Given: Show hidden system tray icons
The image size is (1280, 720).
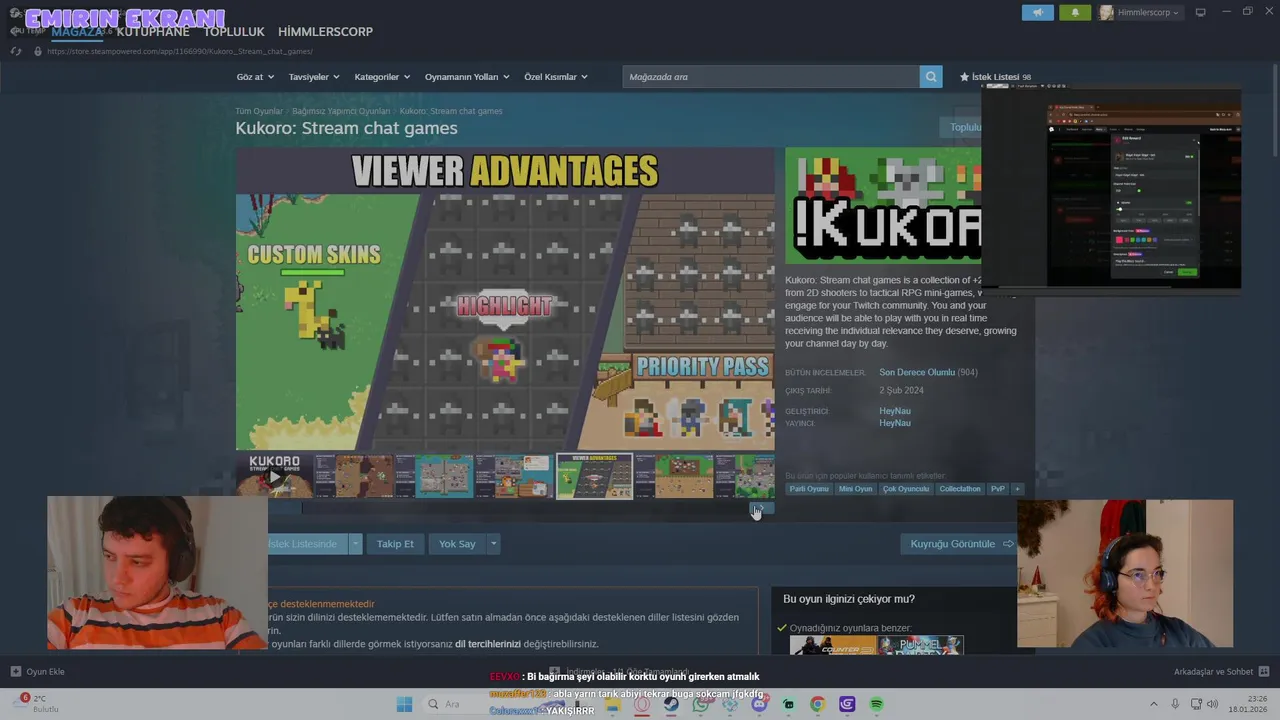Looking at the screenshot, I should pyautogui.click(x=1153, y=704).
